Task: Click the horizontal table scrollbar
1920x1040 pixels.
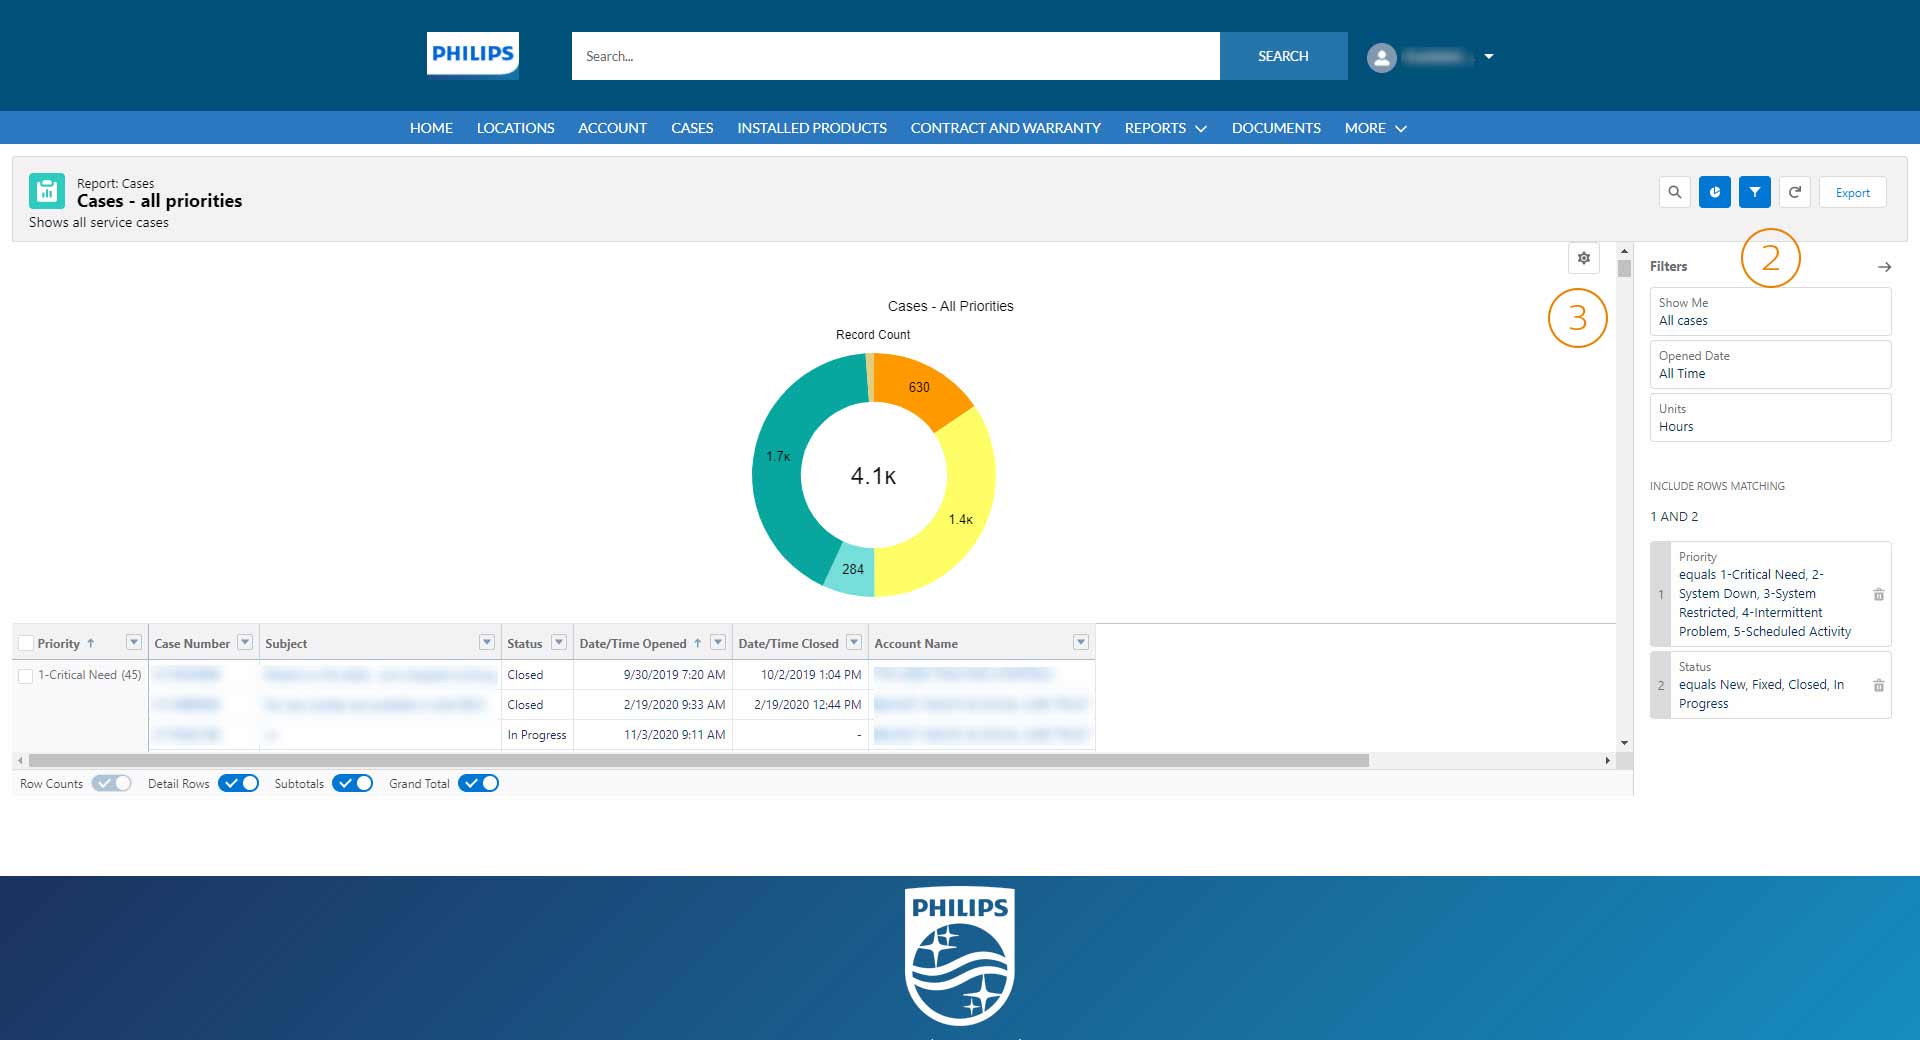Action: [x=698, y=761]
